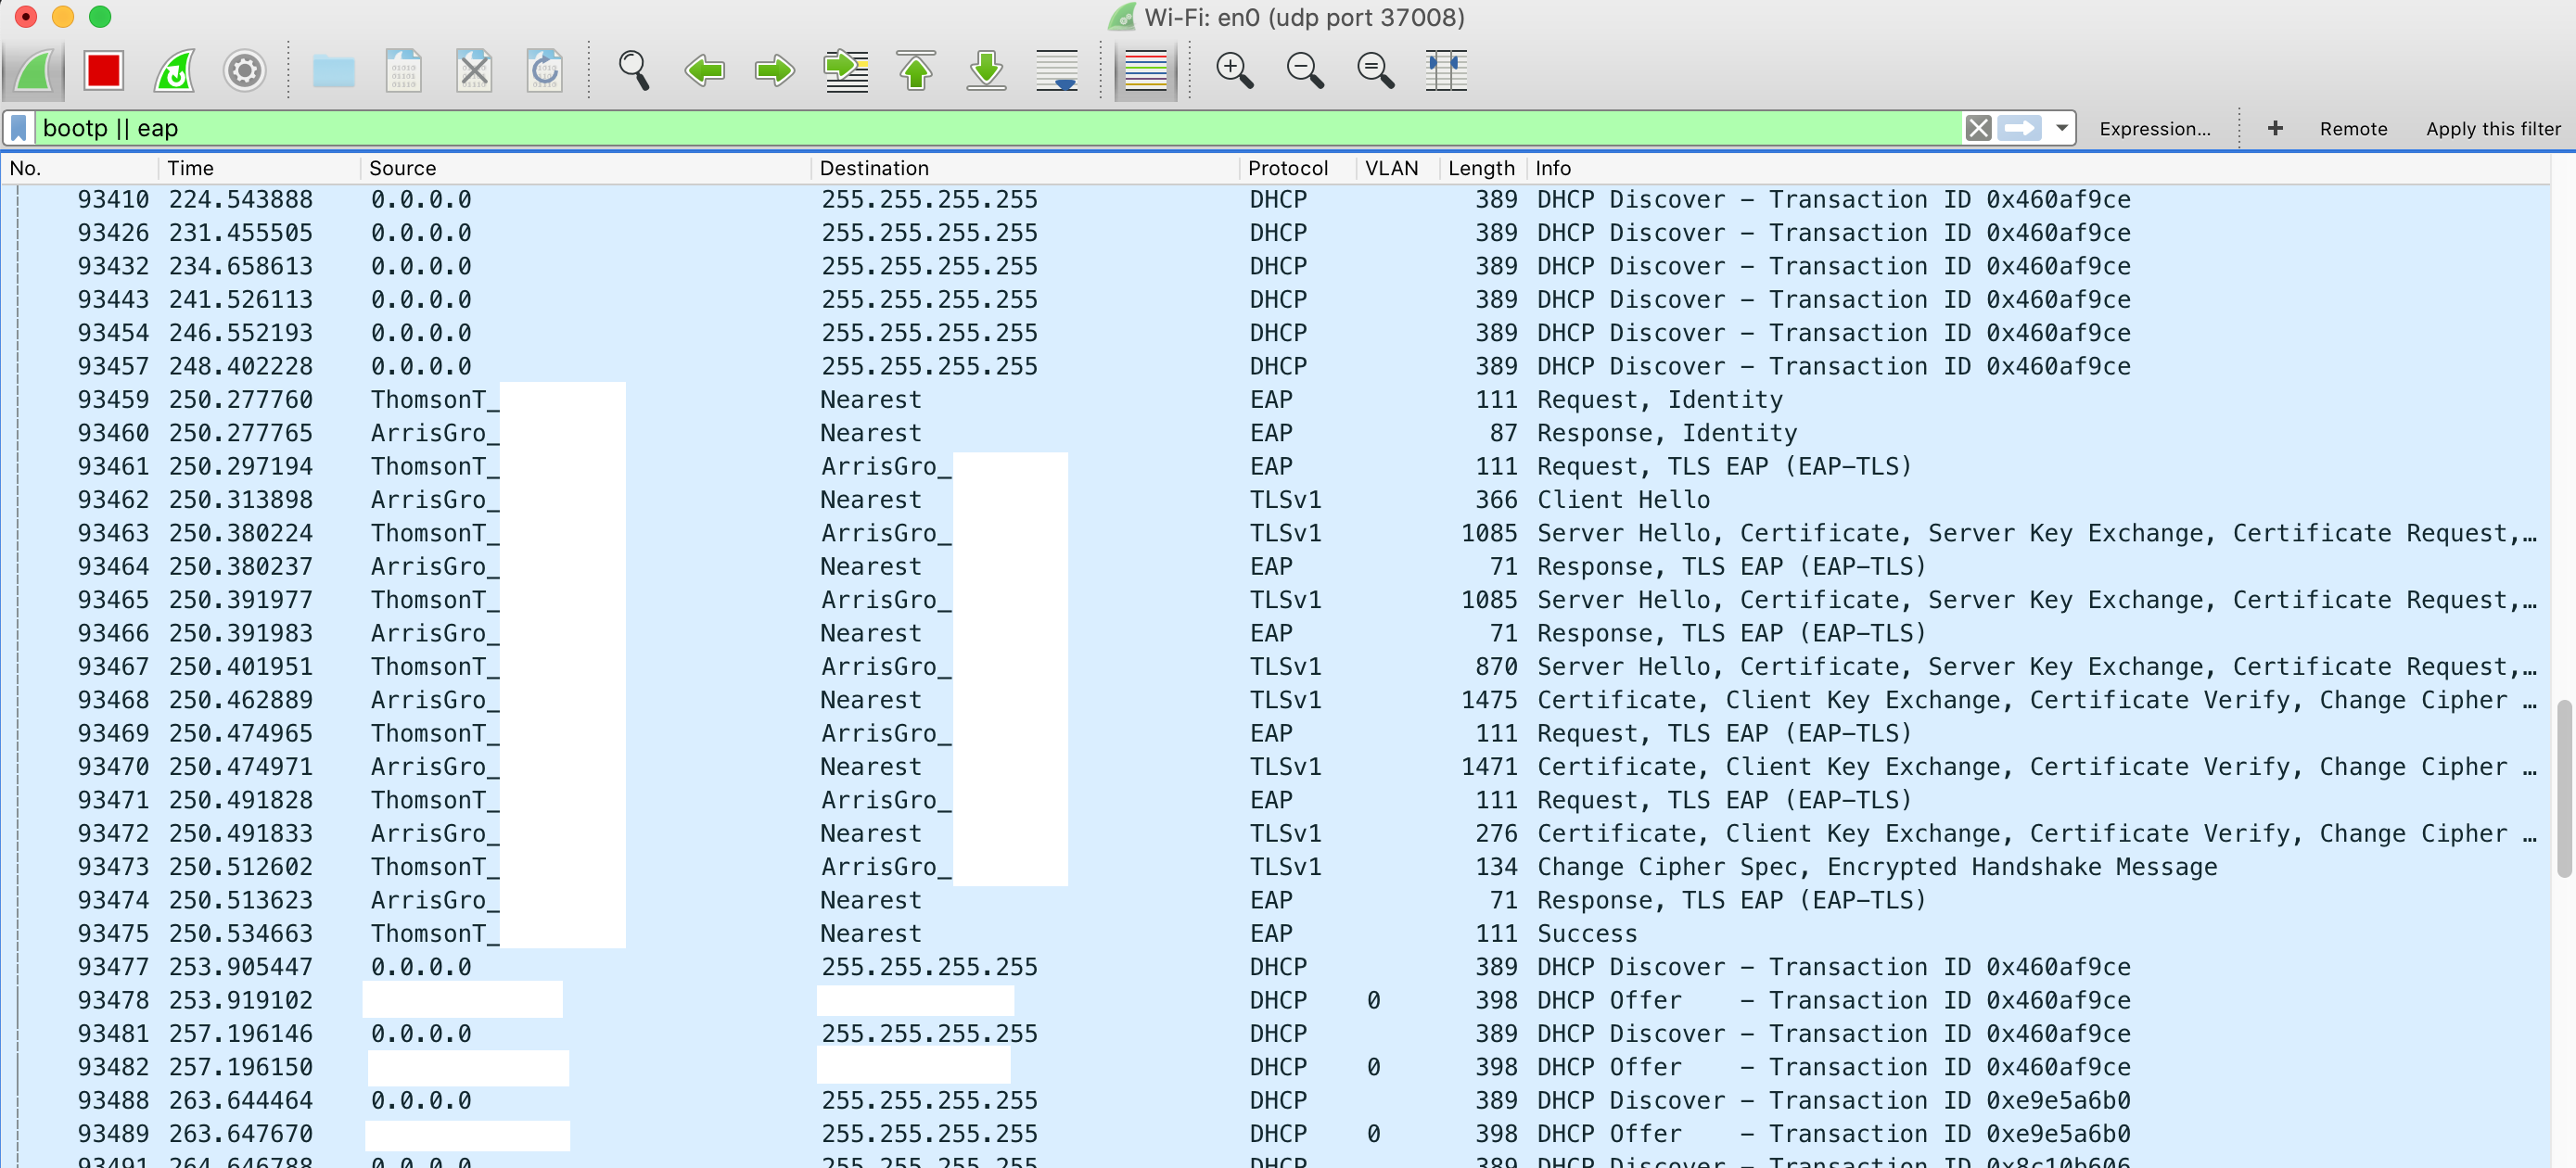Select packet 93472 with length 276

tap(1275, 834)
